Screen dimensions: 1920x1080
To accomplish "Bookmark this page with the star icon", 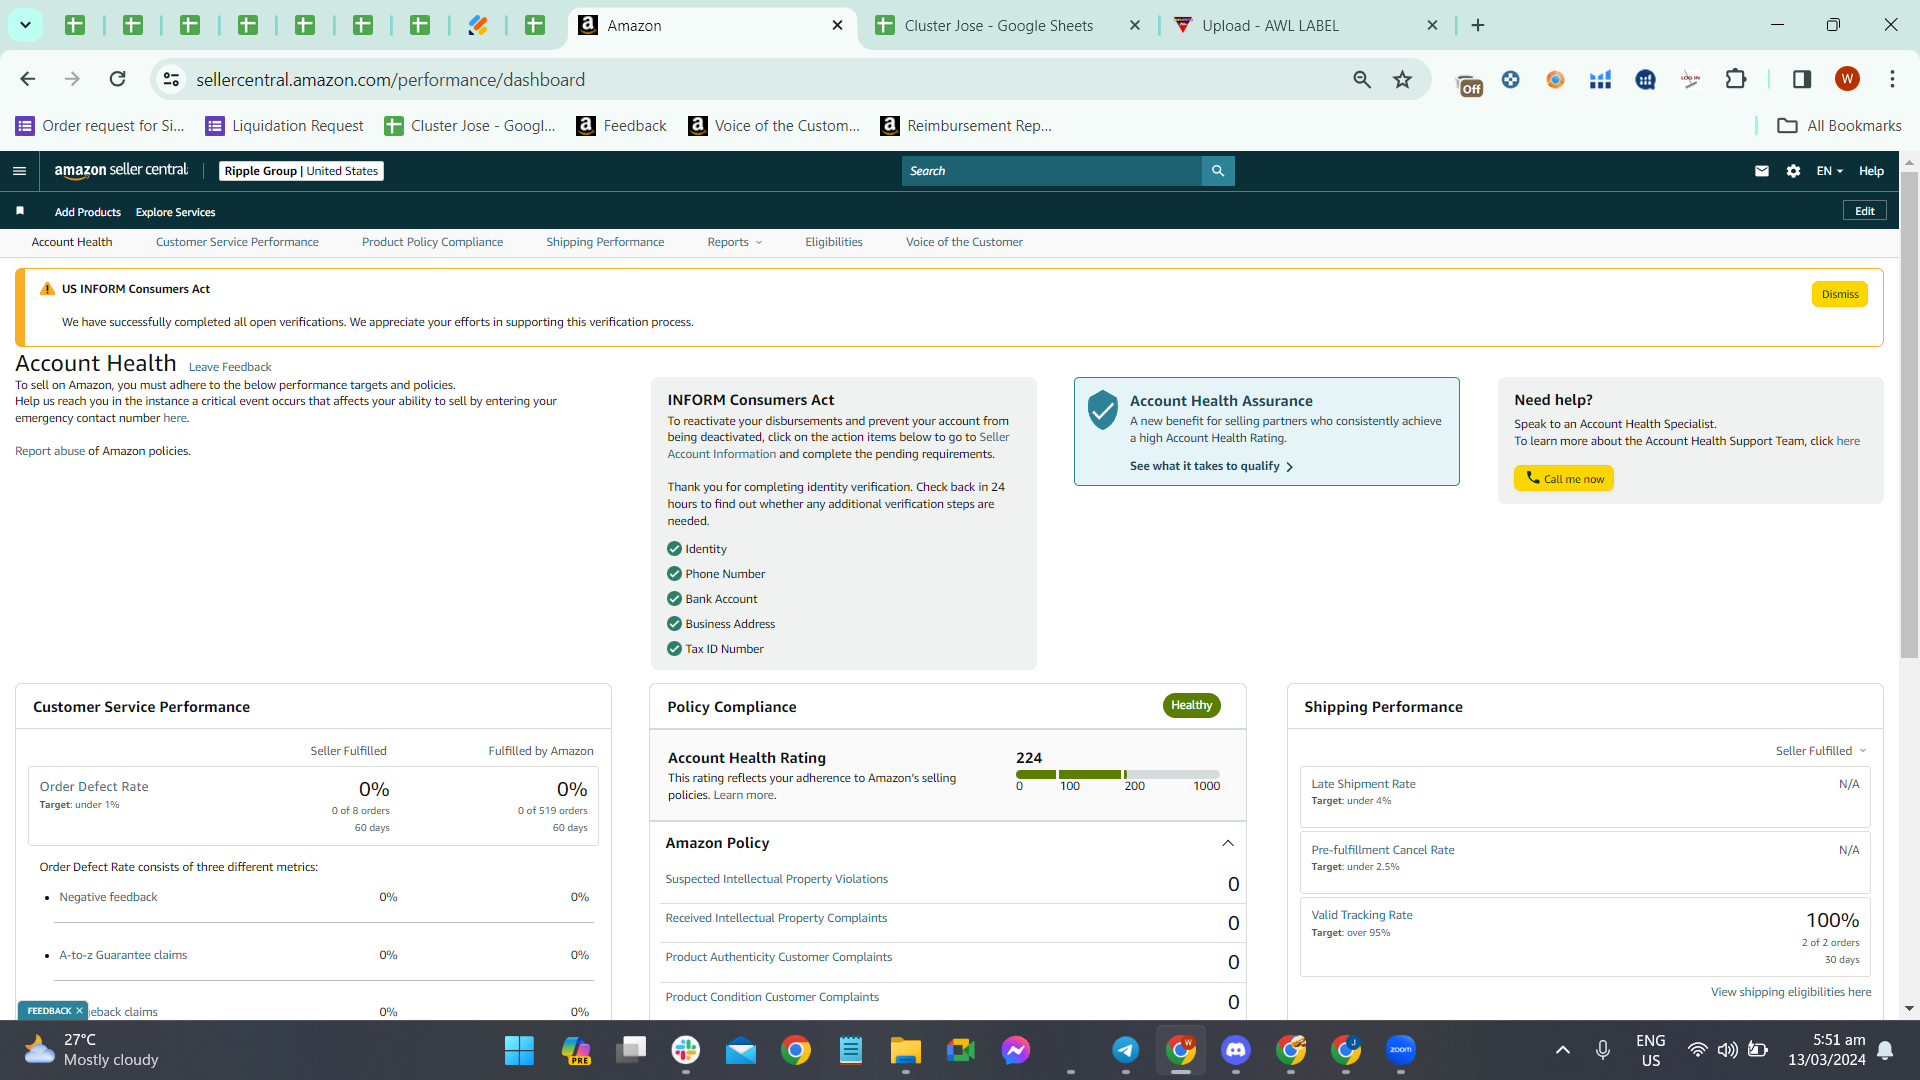I will pos(1403,79).
